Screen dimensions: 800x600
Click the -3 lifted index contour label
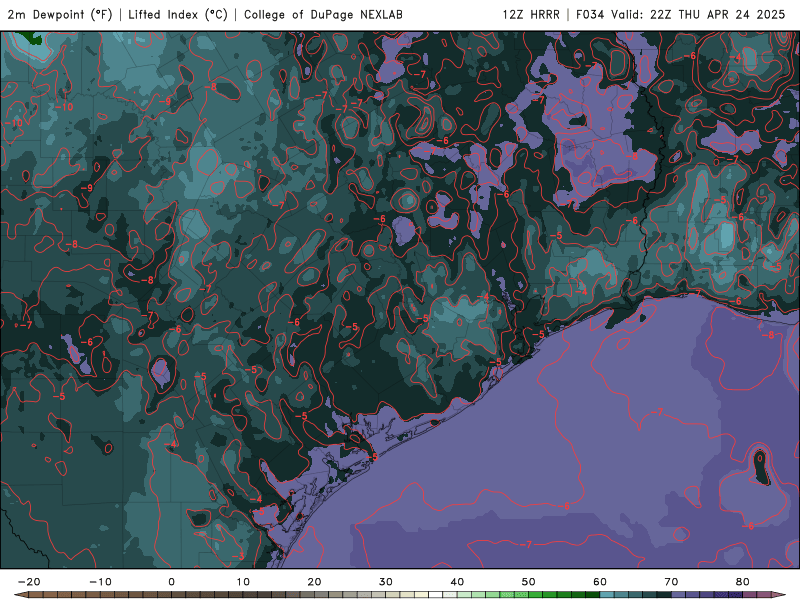[x=238, y=557]
